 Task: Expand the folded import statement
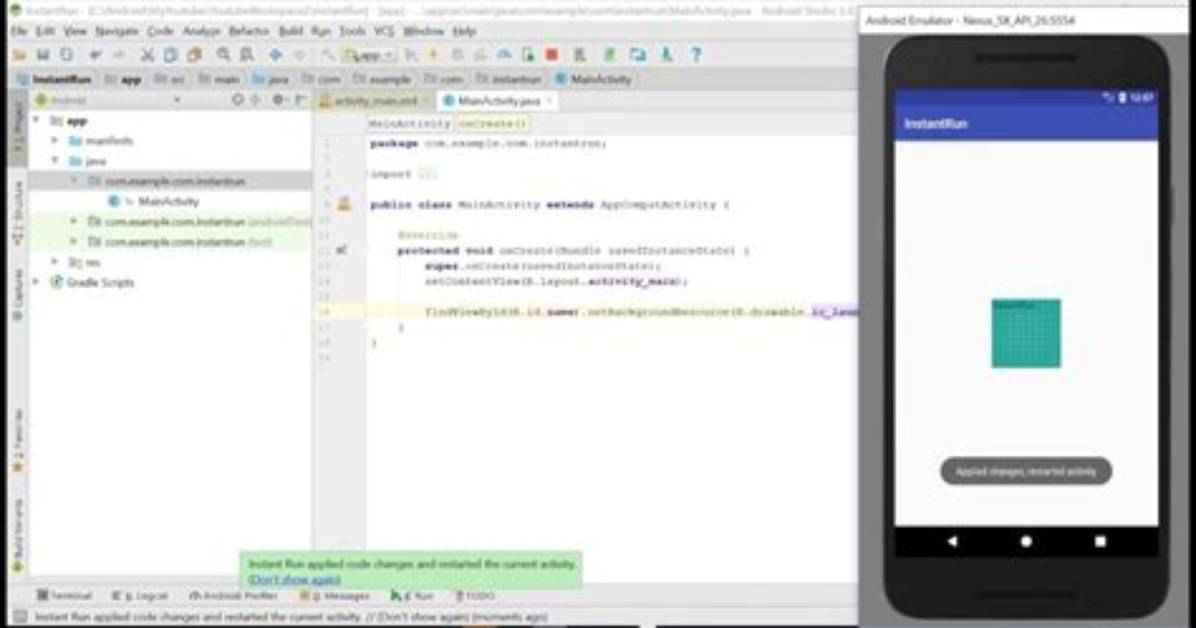click(x=429, y=174)
